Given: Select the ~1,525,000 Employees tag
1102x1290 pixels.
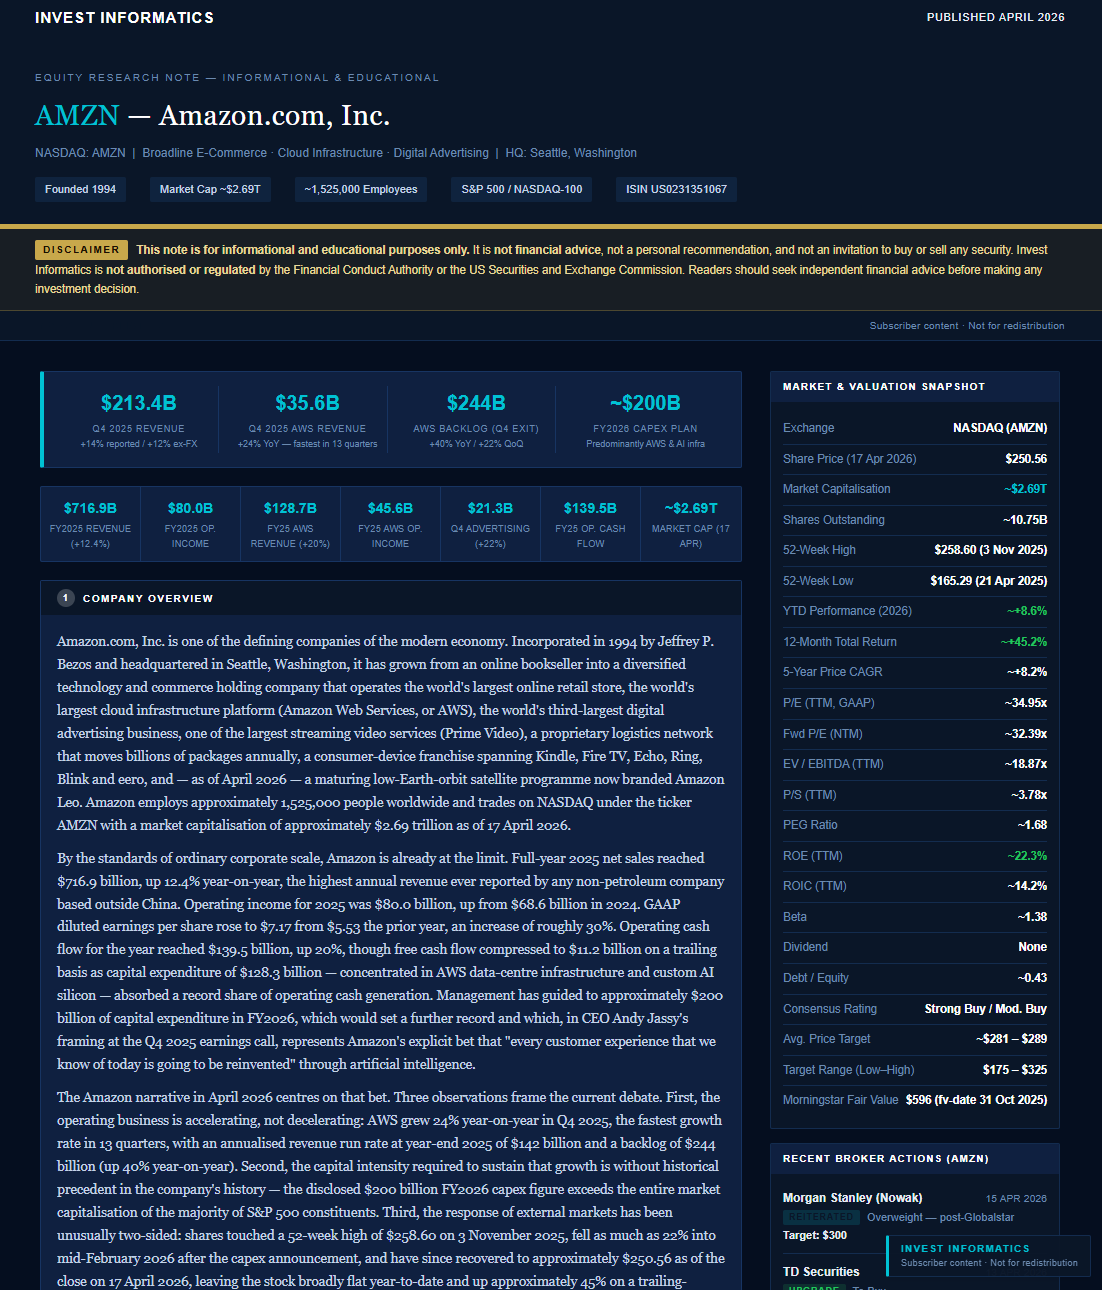Looking at the screenshot, I should click(361, 189).
